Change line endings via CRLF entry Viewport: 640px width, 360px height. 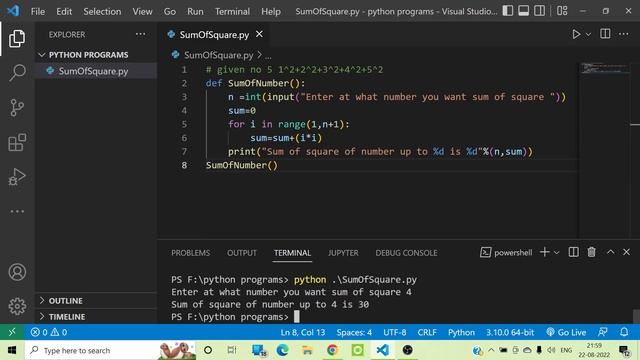click(x=427, y=332)
